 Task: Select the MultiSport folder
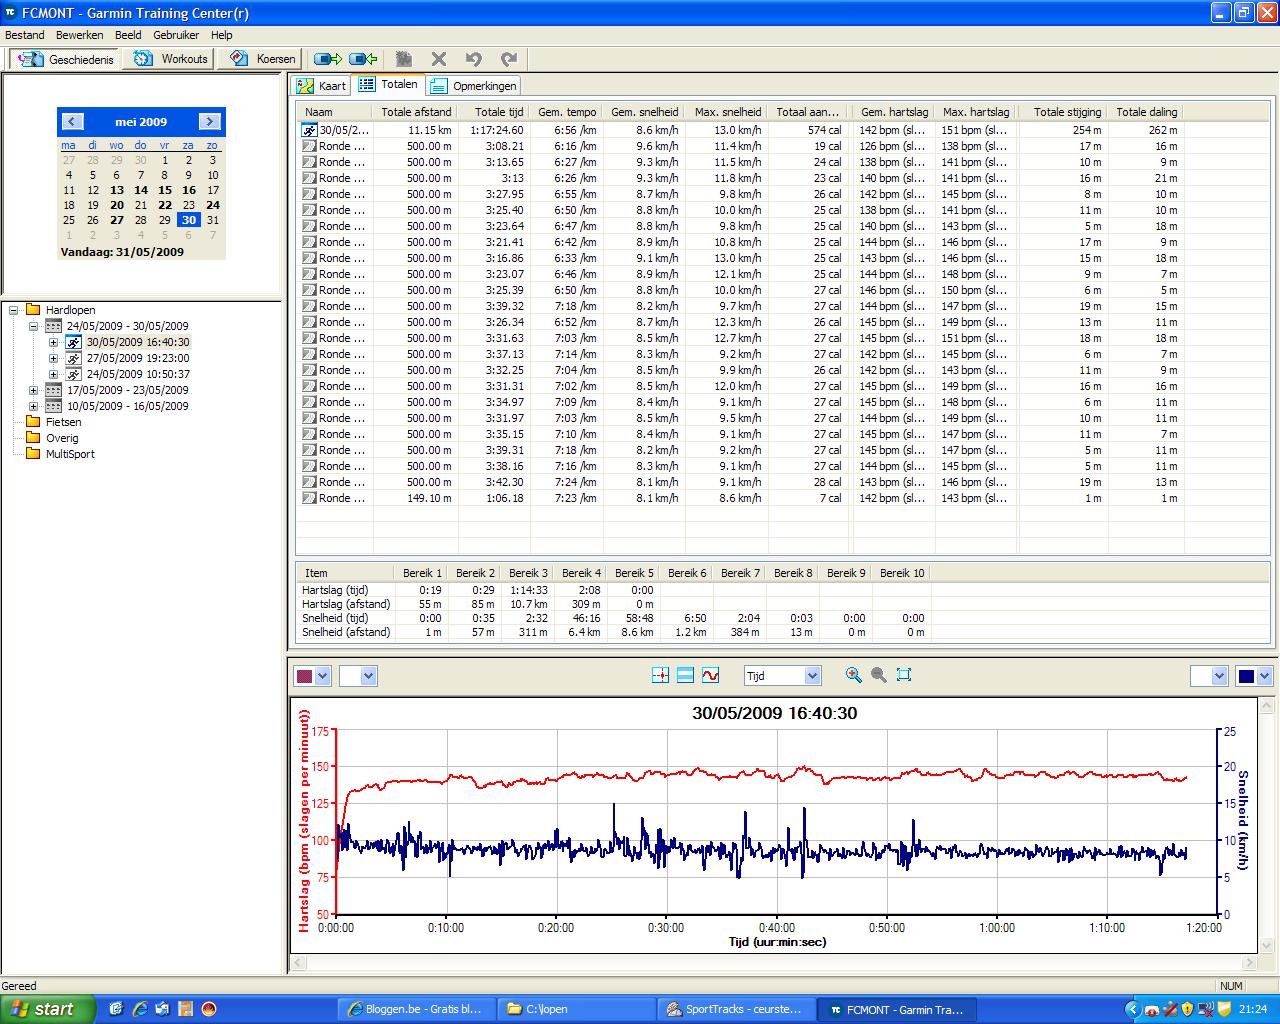pos(70,454)
